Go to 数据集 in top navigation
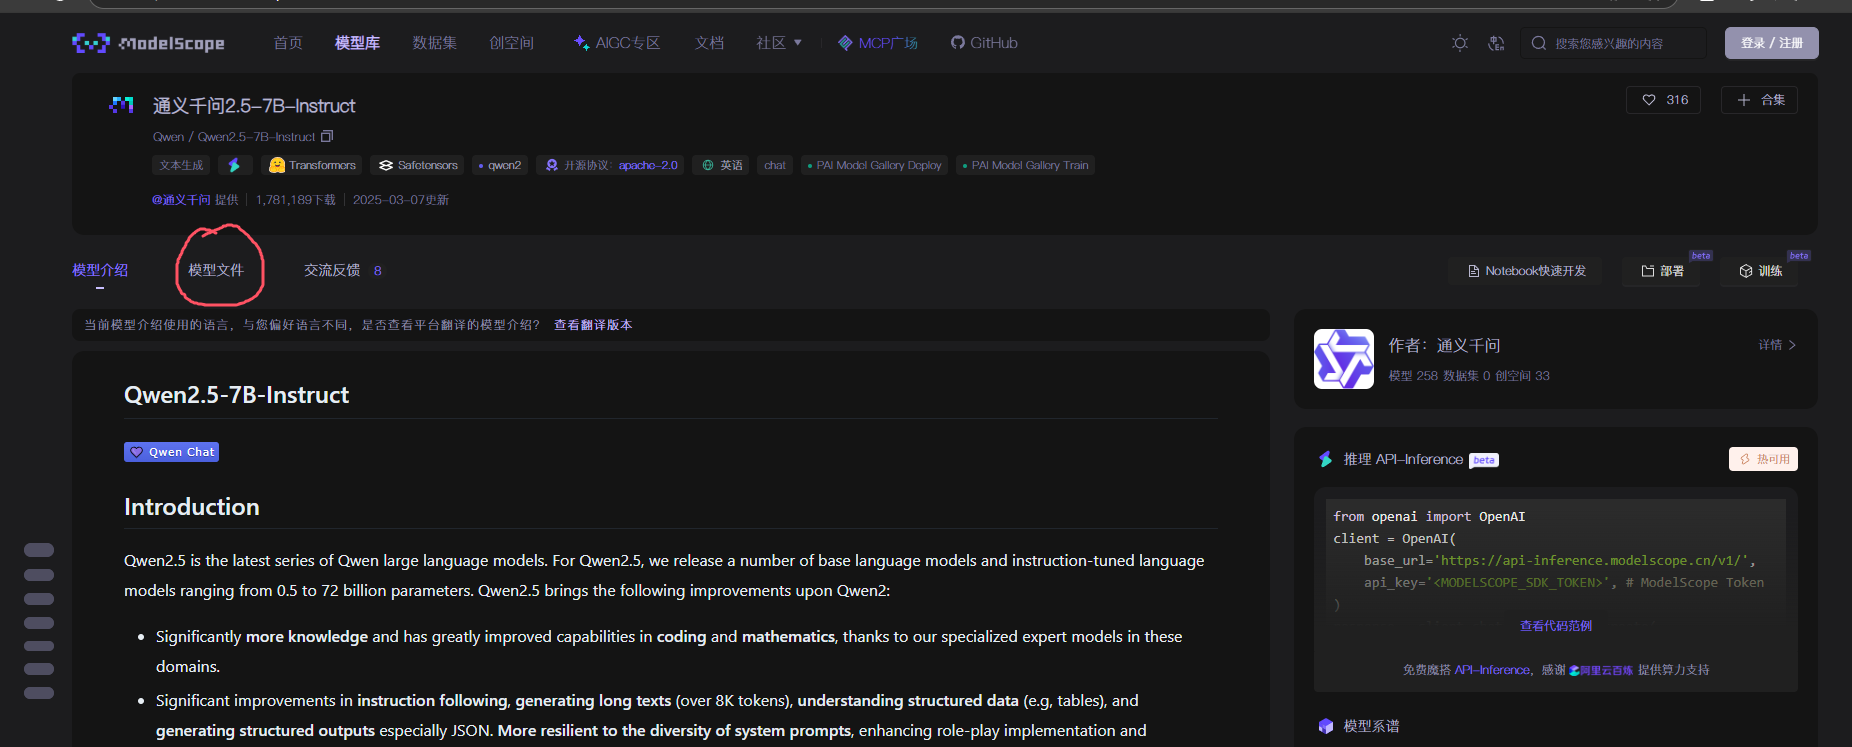Viewport: 1852px width, 747px height. click(x=435, y=43)
